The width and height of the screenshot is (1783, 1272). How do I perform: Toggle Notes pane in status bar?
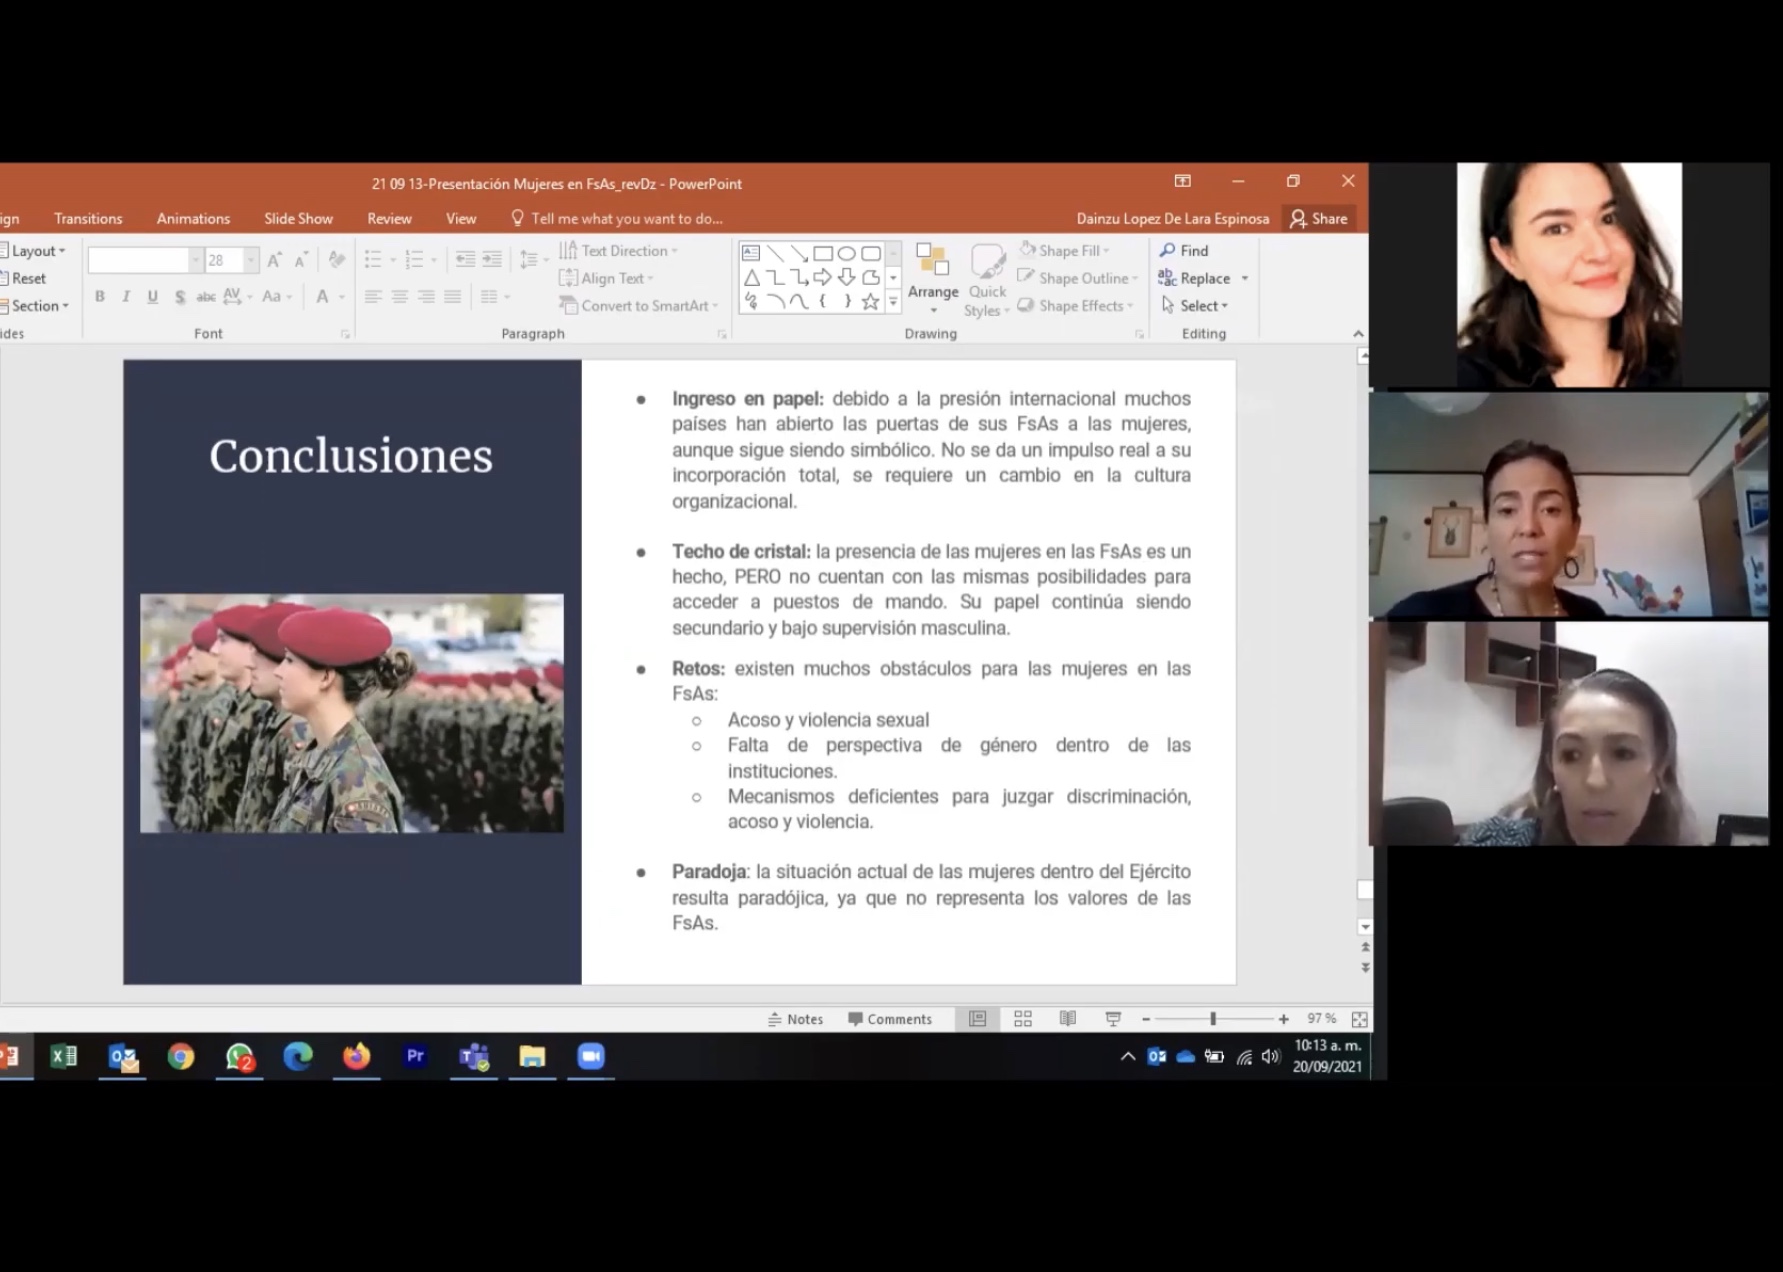[795, 1019]
